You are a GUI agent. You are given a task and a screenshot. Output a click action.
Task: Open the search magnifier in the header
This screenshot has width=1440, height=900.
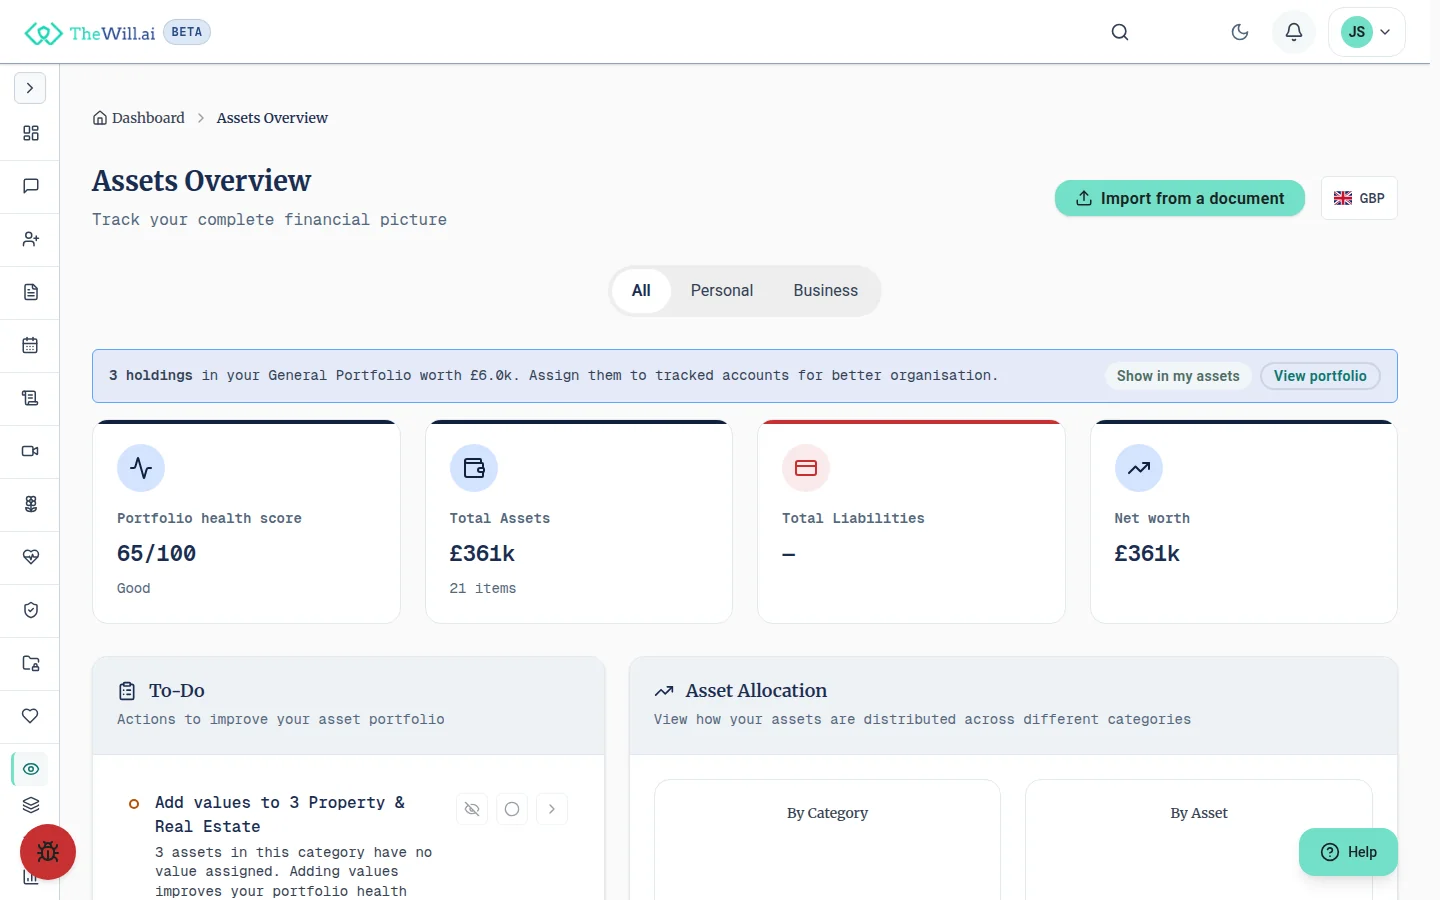pos(1120,32)
